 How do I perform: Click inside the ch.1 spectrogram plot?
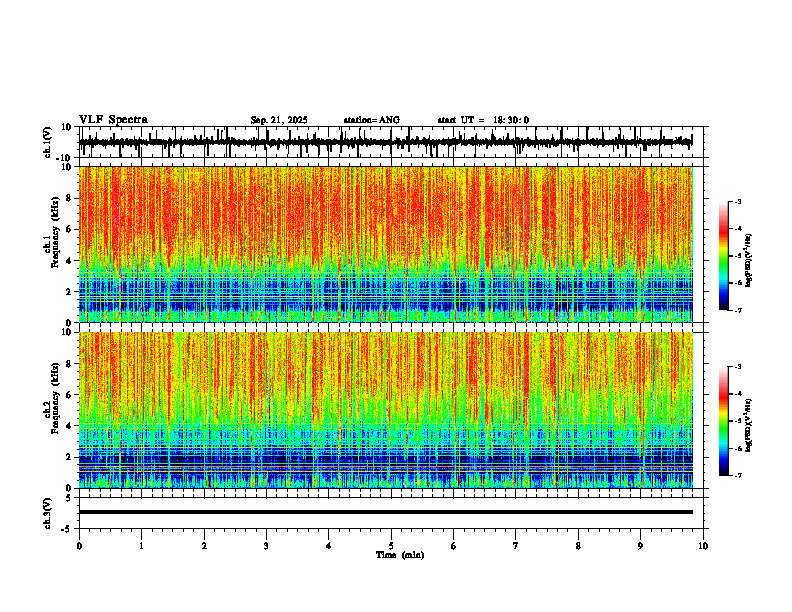pyautogui.click(x=385, y=244)
